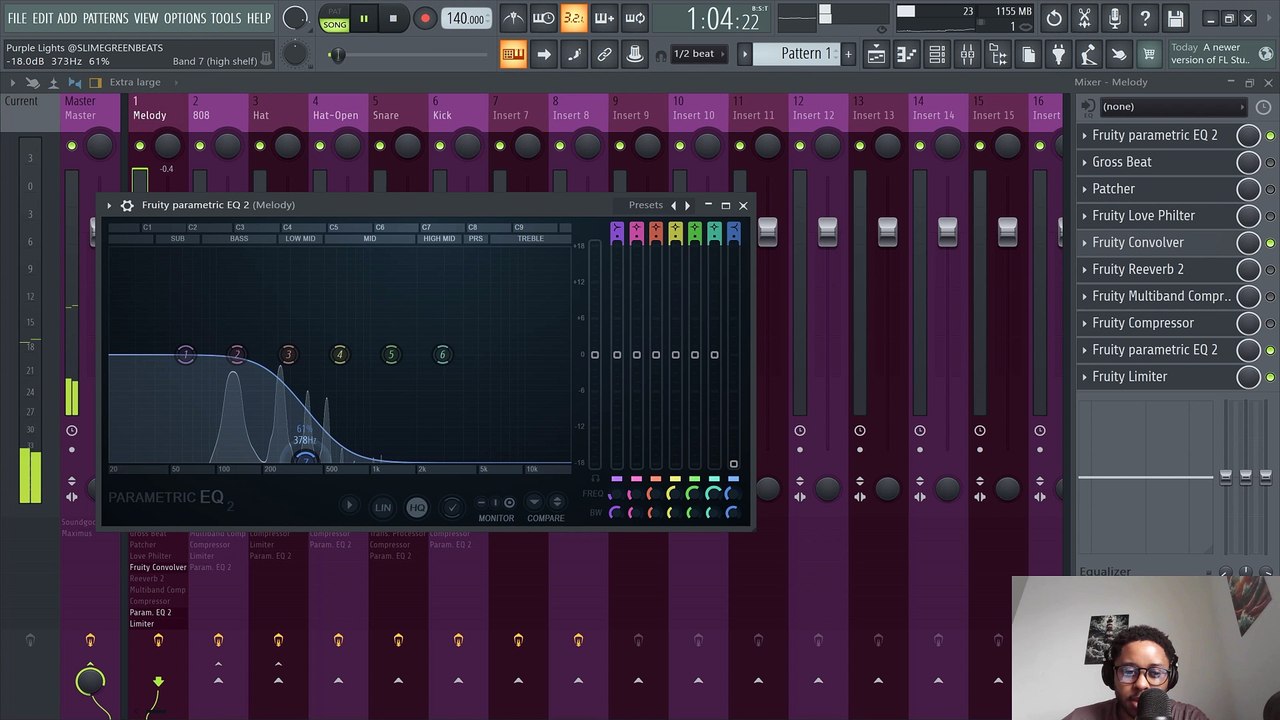
Task: Open the Mixer window icon
Action: tap(967, 54)
